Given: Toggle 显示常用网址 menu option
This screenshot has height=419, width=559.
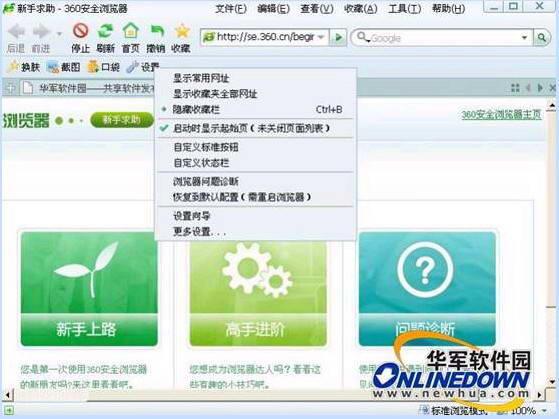Looking at the screenshot, I should (x=255, y=78).
